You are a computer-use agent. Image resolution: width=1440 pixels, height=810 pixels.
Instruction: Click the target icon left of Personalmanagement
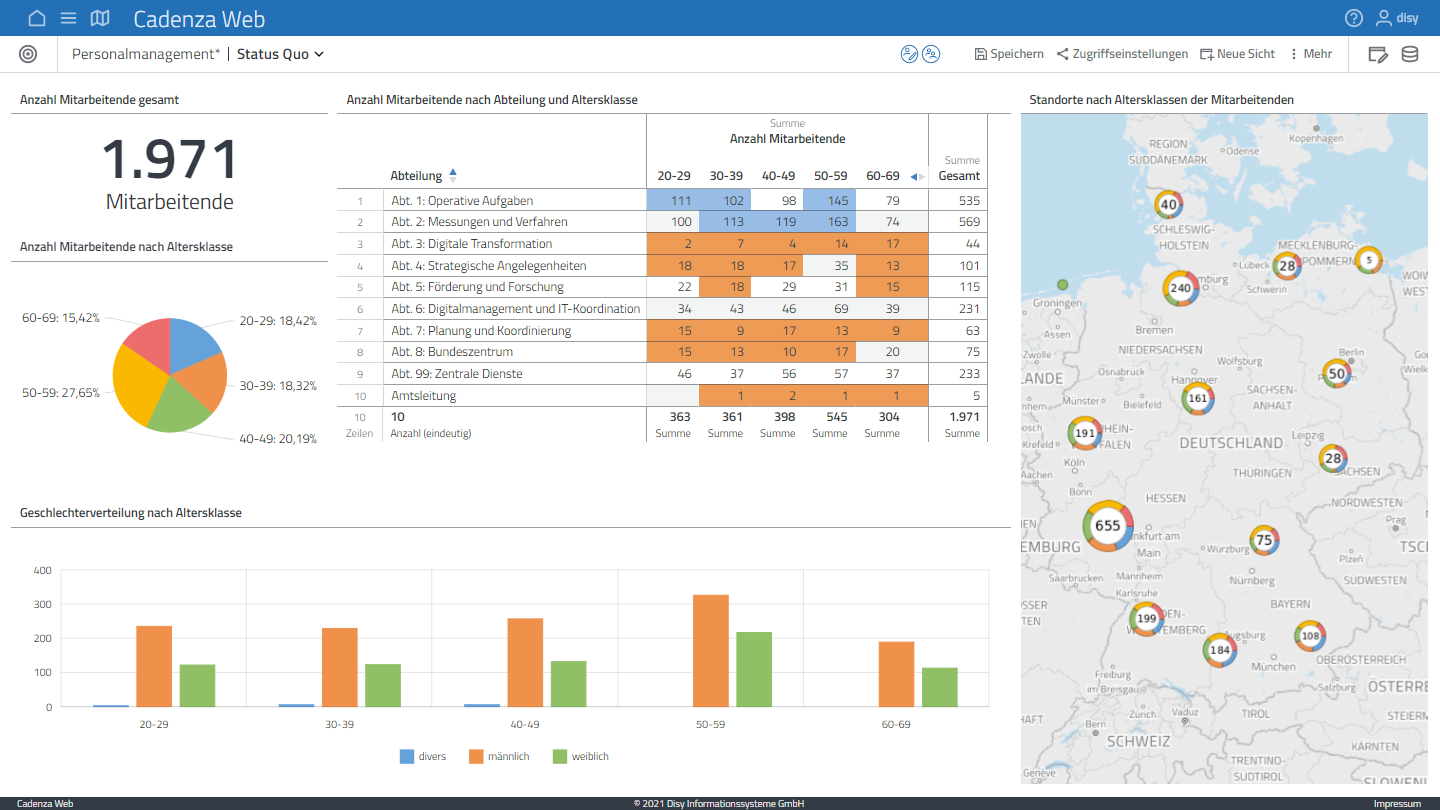point(28,54)
